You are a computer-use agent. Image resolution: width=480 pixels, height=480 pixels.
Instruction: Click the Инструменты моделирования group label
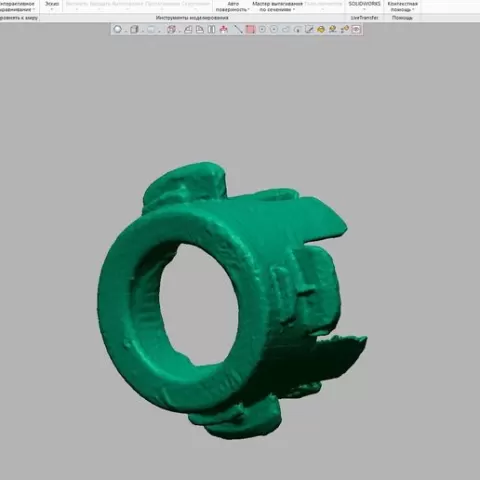[x=192, y=18]
